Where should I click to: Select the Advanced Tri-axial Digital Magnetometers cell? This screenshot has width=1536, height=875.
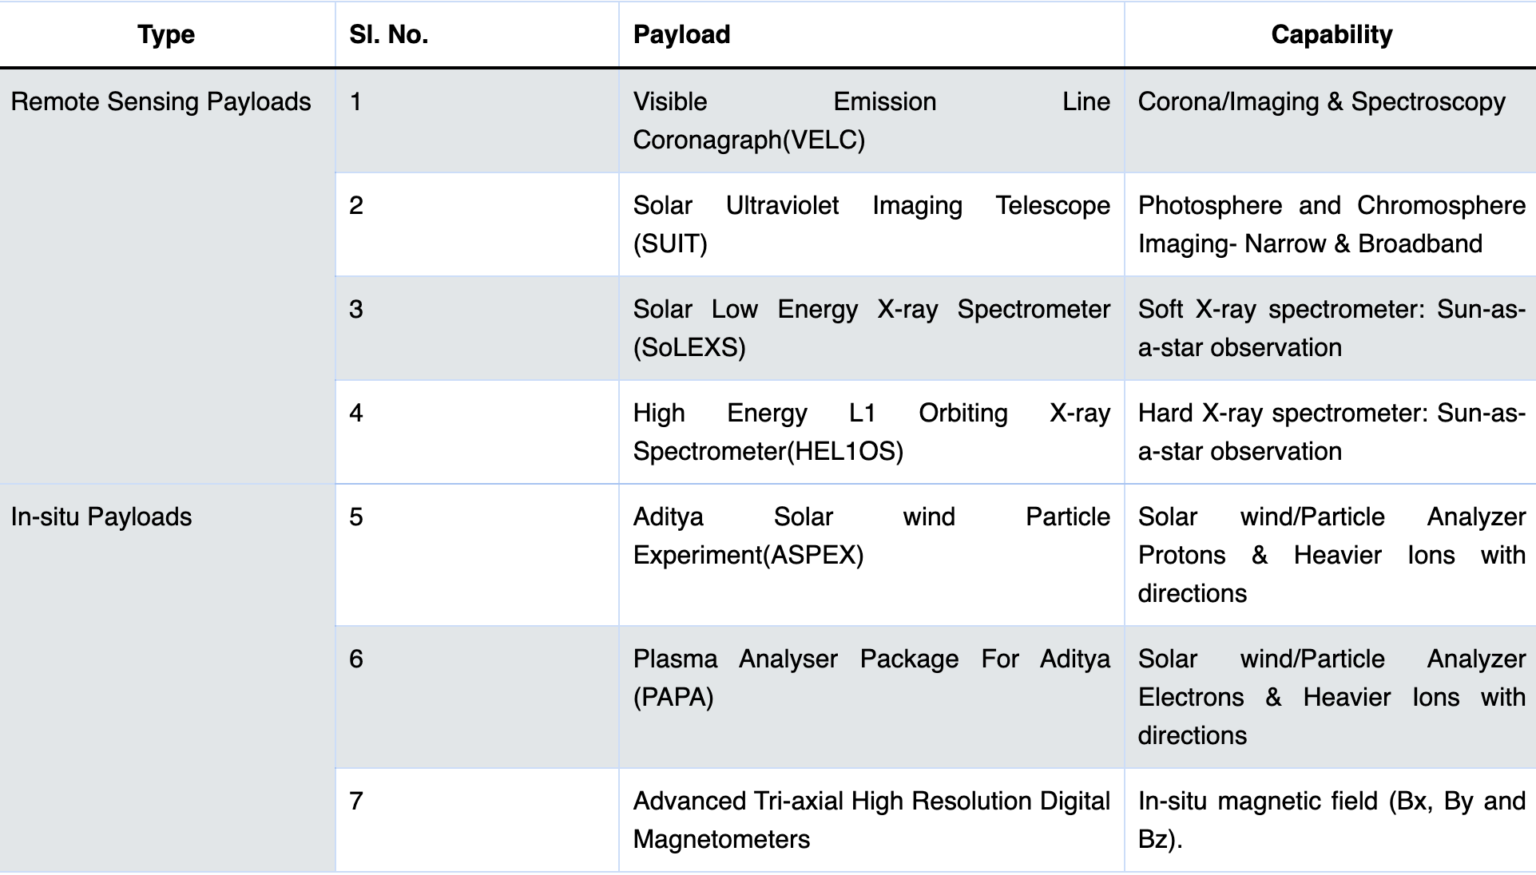(871, 820)
